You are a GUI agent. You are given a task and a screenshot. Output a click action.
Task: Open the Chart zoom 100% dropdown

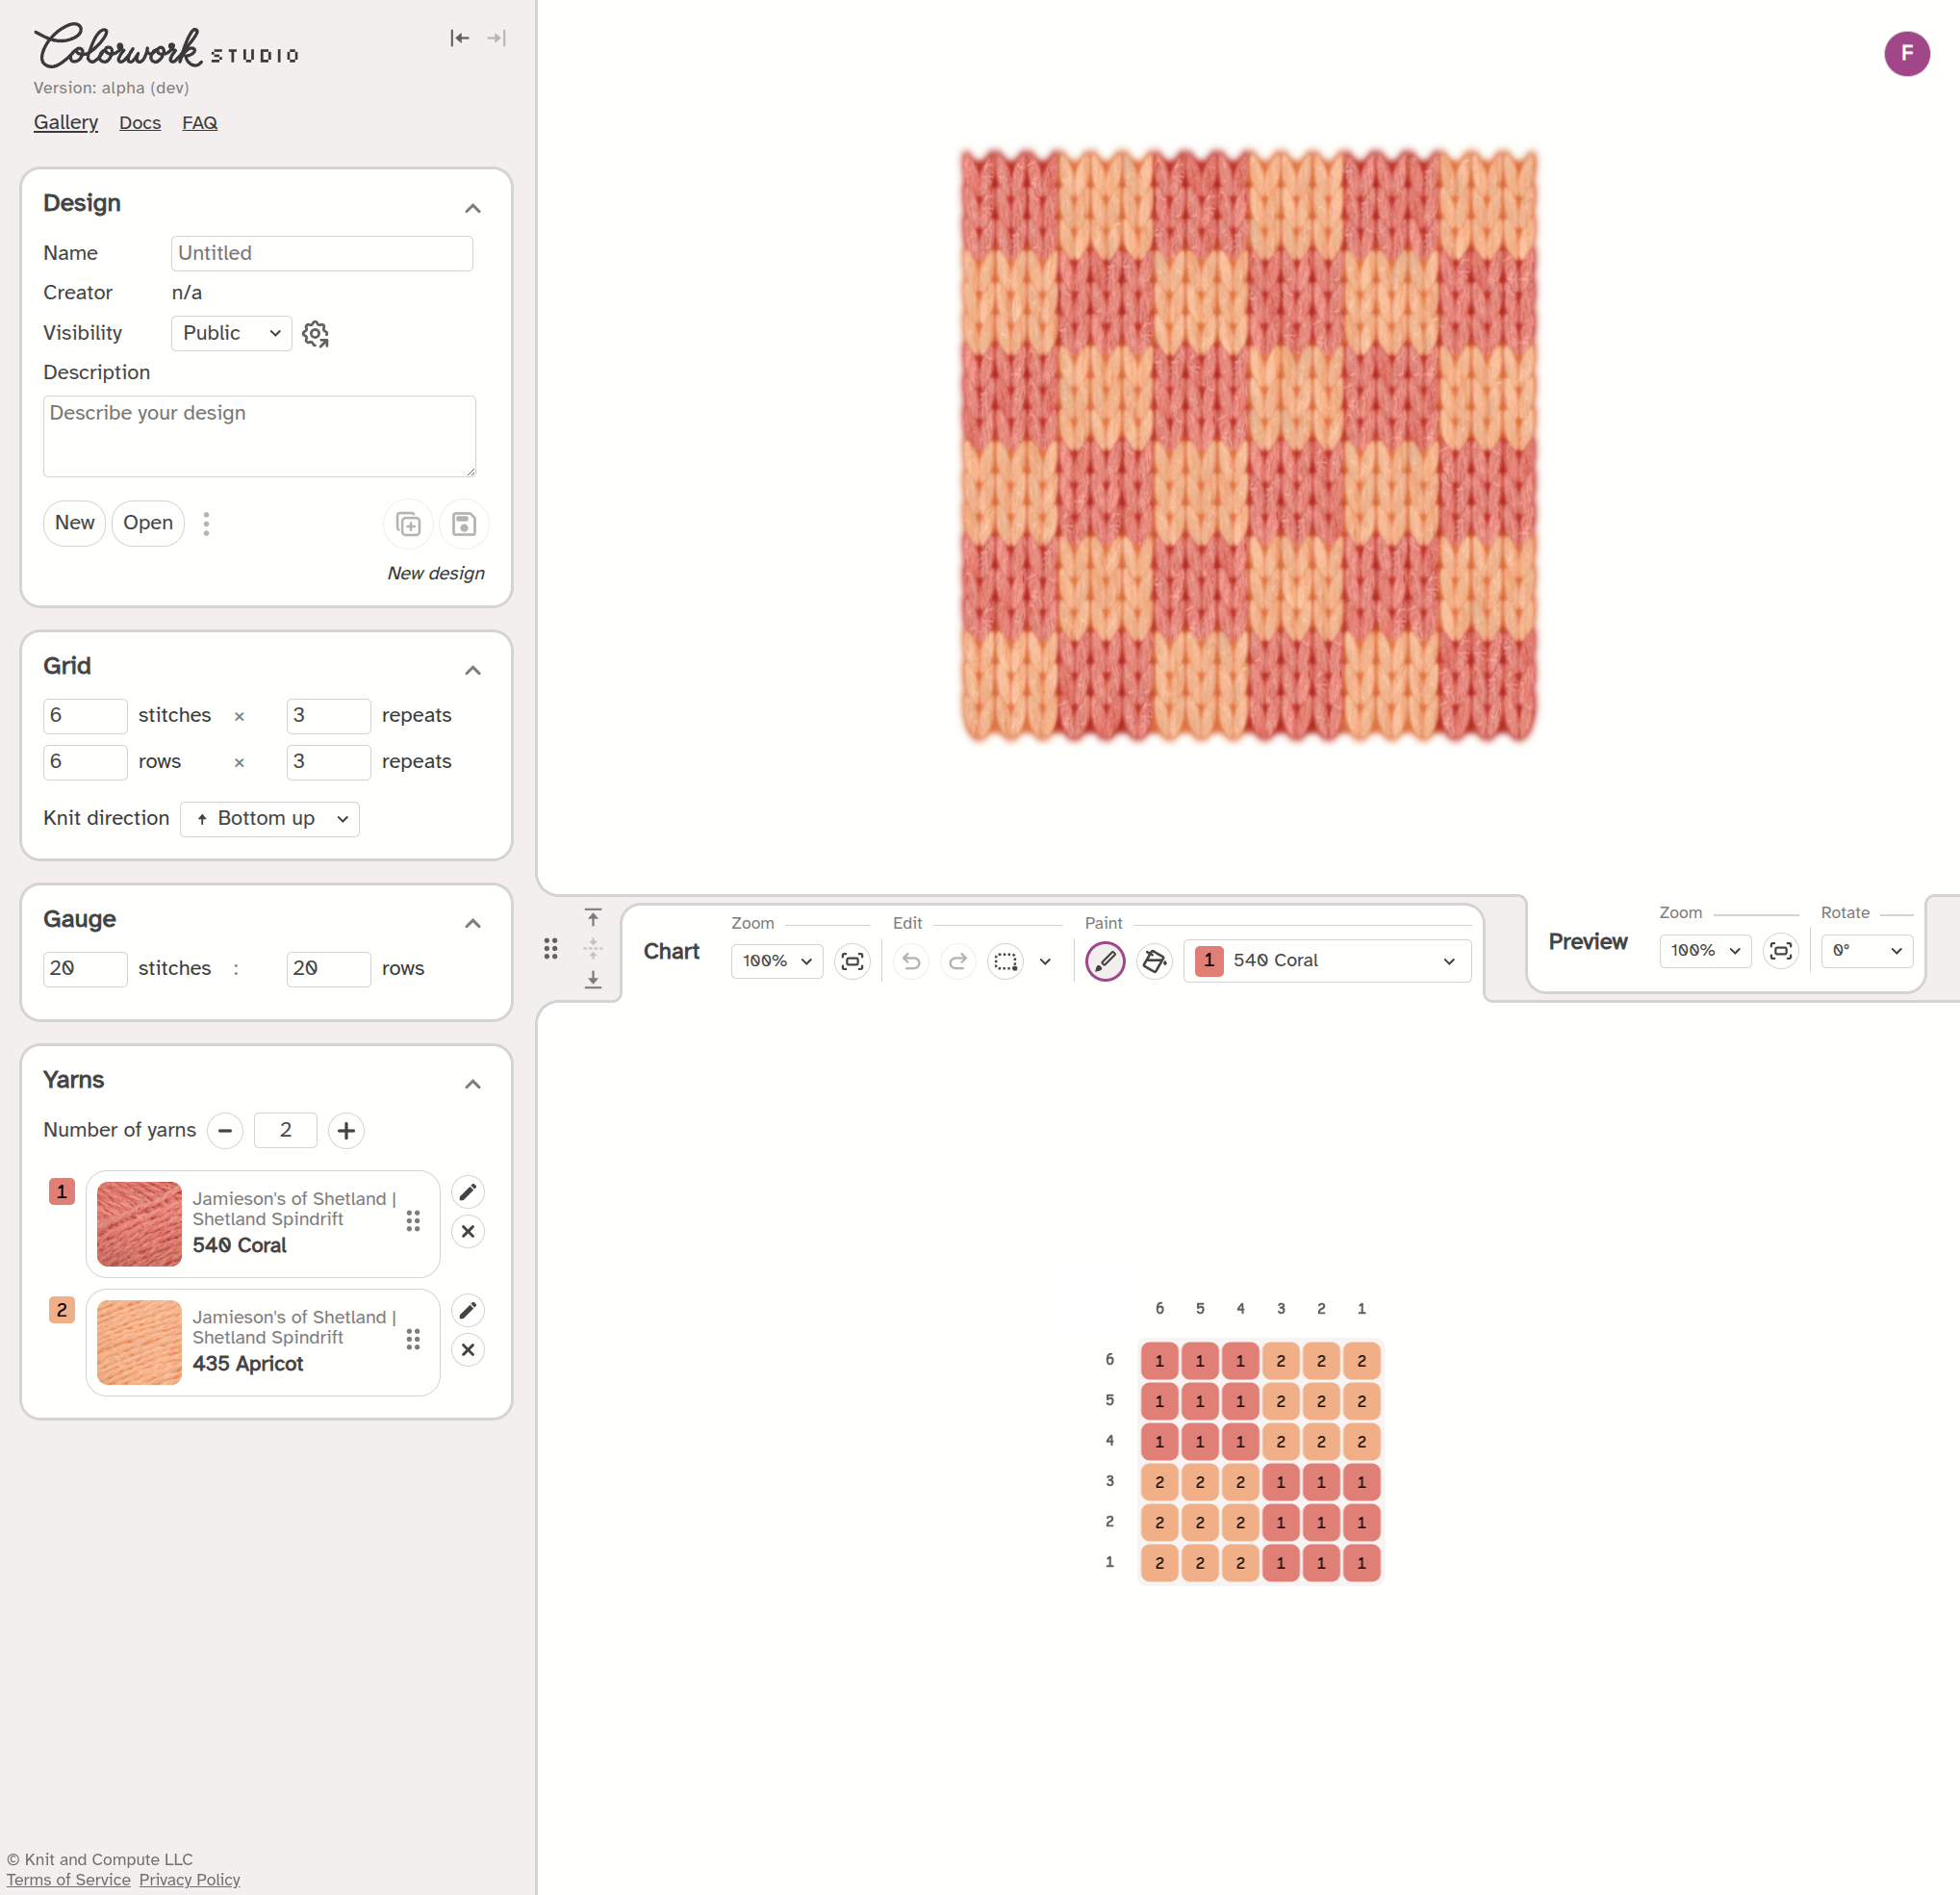[x=777, y=962]
